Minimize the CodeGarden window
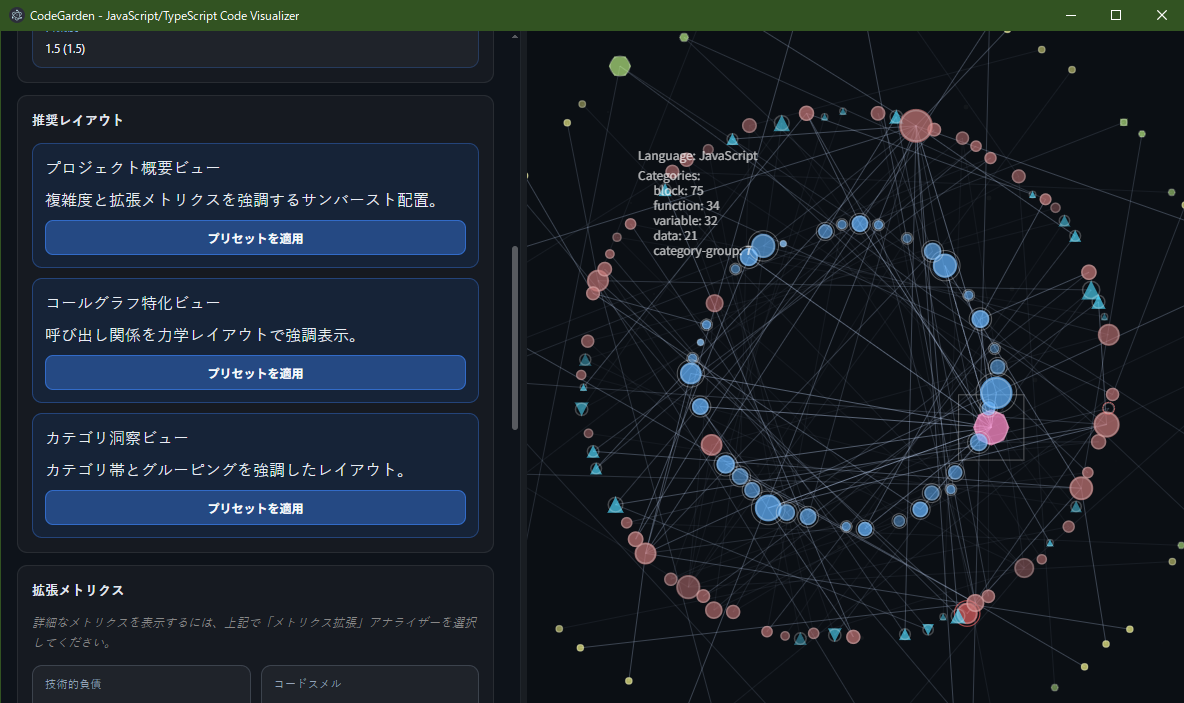 coord(1071,15)
